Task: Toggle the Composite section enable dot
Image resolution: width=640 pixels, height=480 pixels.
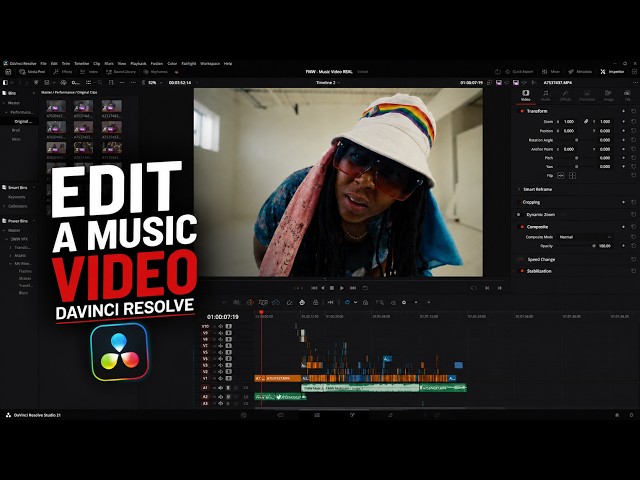Action: point(522,227)
